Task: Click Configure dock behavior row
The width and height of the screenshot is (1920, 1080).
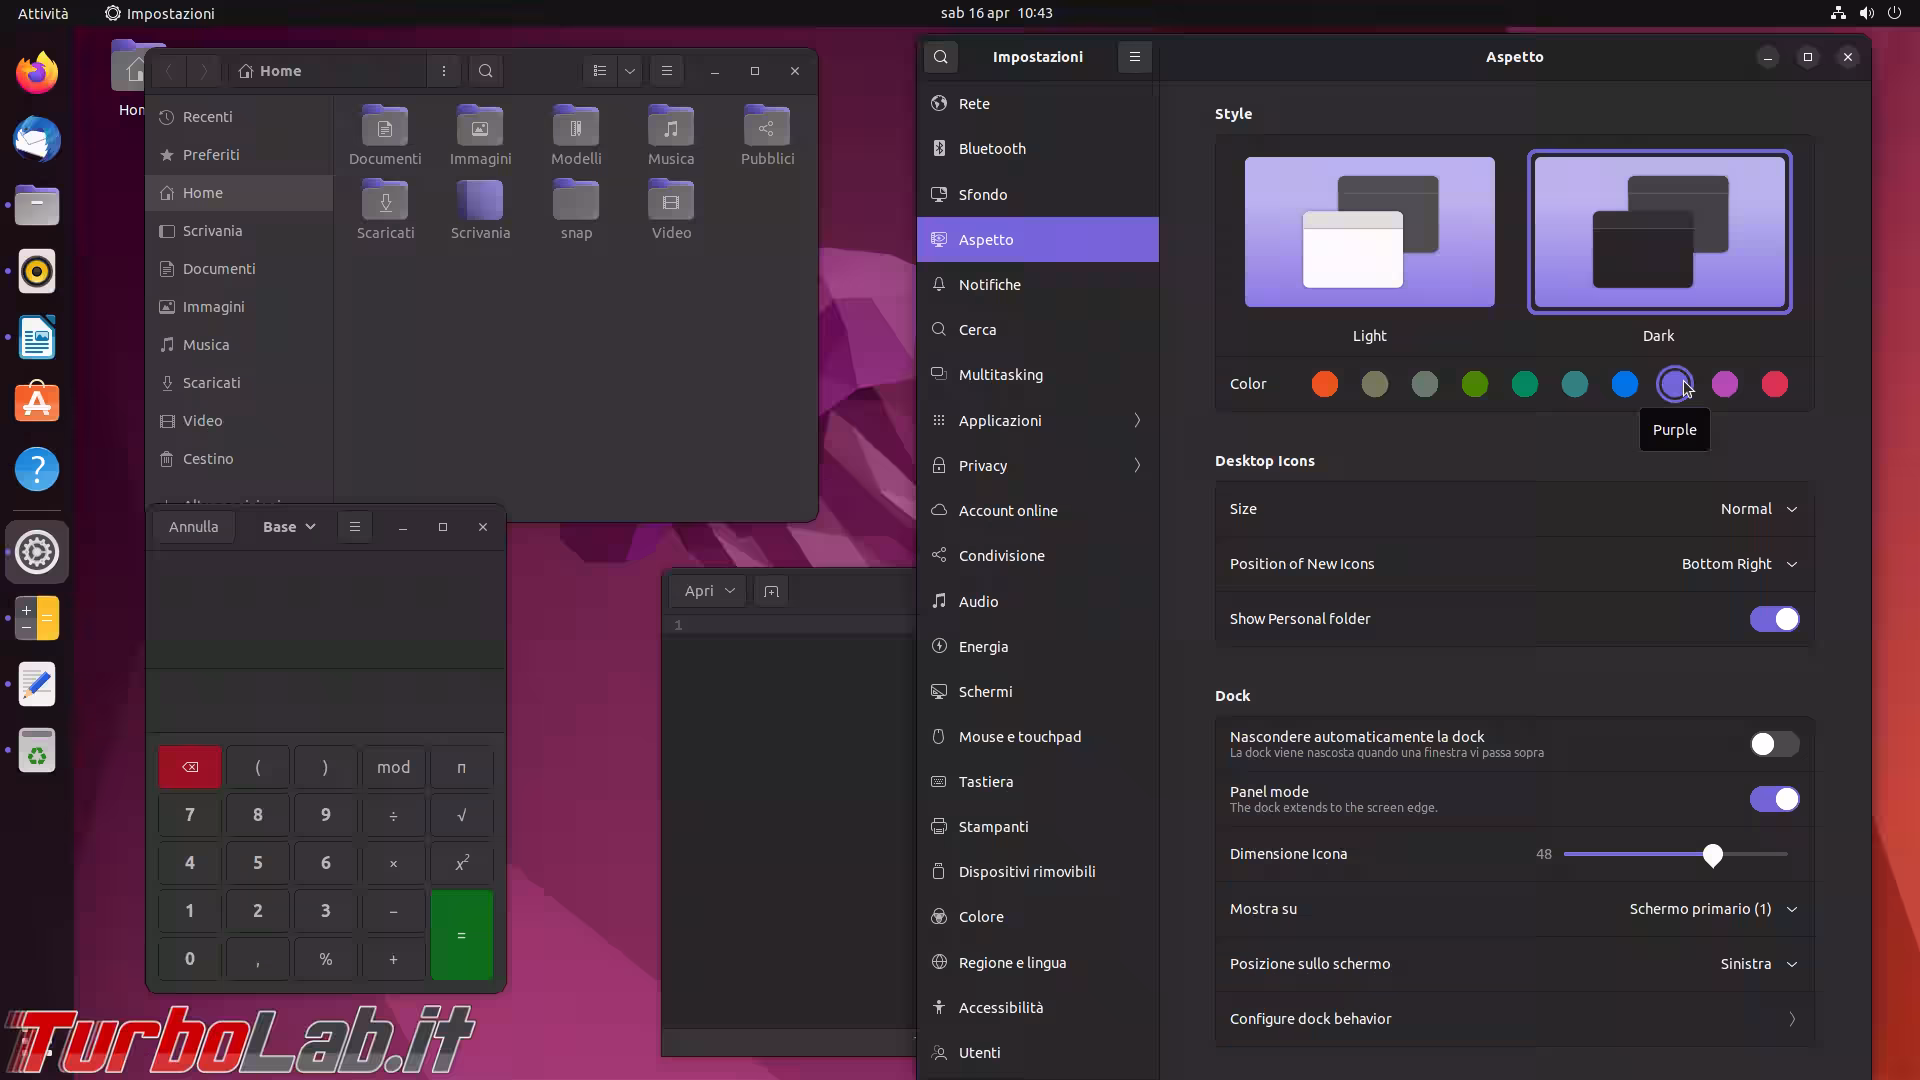Action: (1513, 1019)
